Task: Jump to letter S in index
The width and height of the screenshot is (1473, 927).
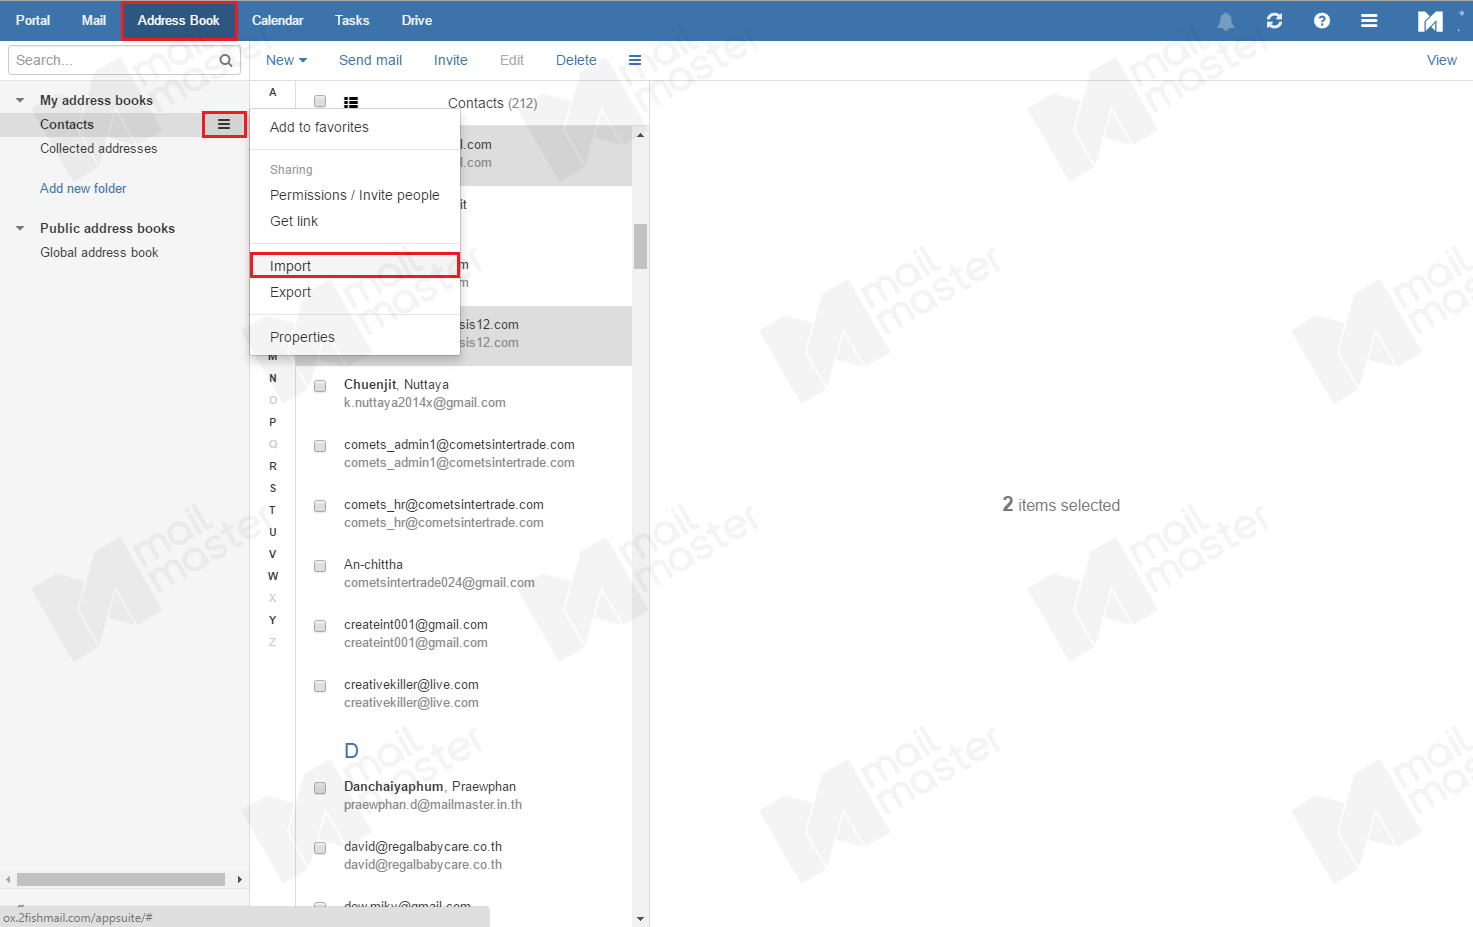Action: [x=273, y=488]
